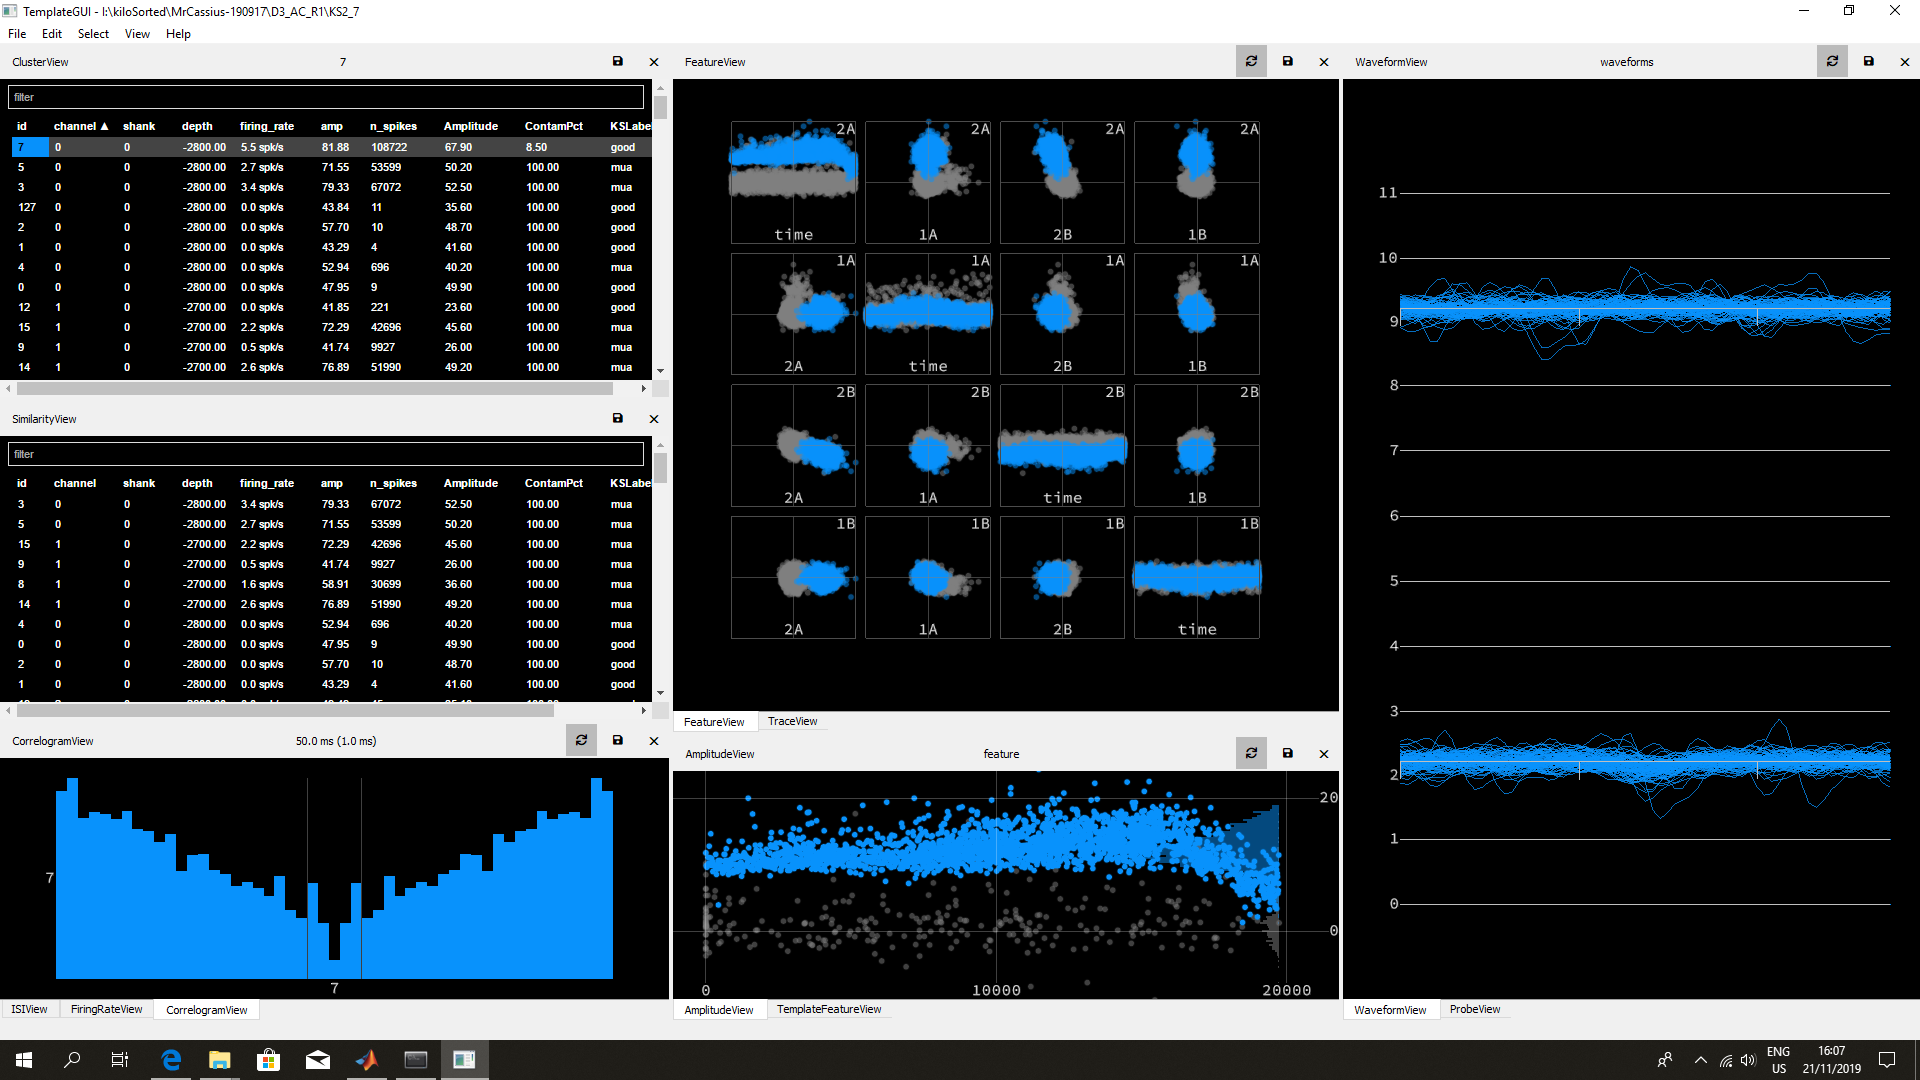Open the Select menu
This screenshot has width=1920, height=1080.
click(x=92, y=33)
